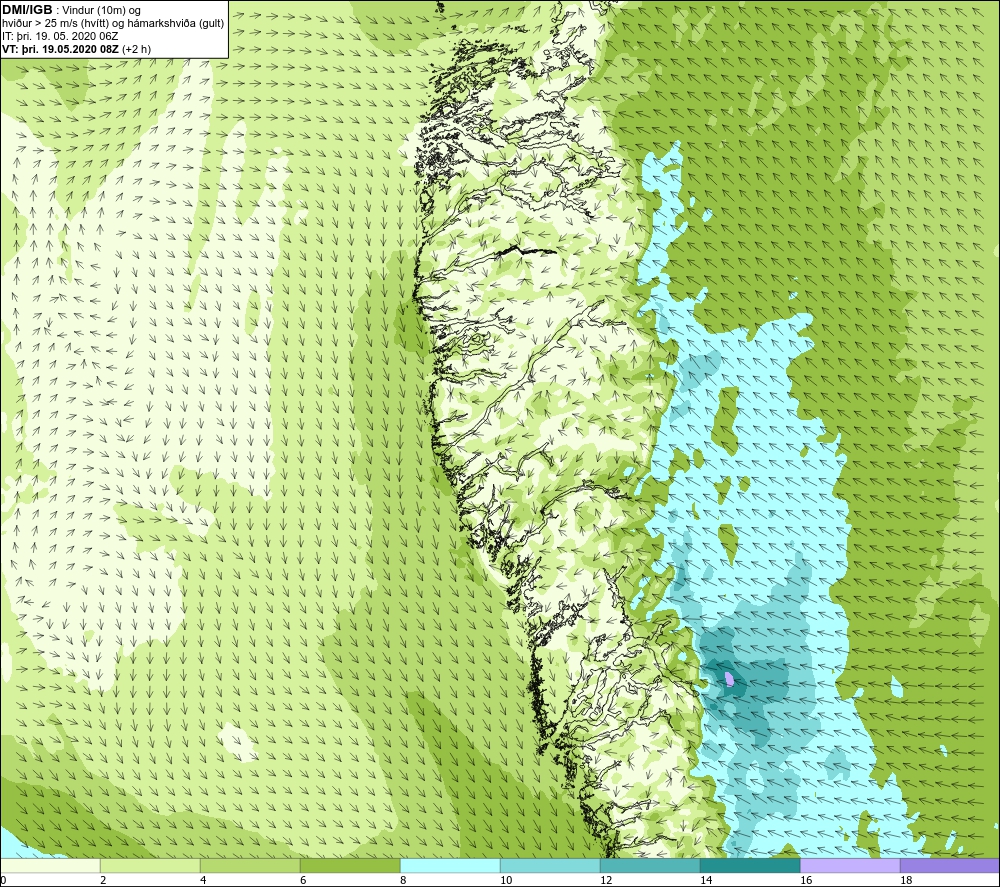Click the 'Vindur (10m) og' text
This screenshot has width=1000, height=887.
tap(103, 11)
